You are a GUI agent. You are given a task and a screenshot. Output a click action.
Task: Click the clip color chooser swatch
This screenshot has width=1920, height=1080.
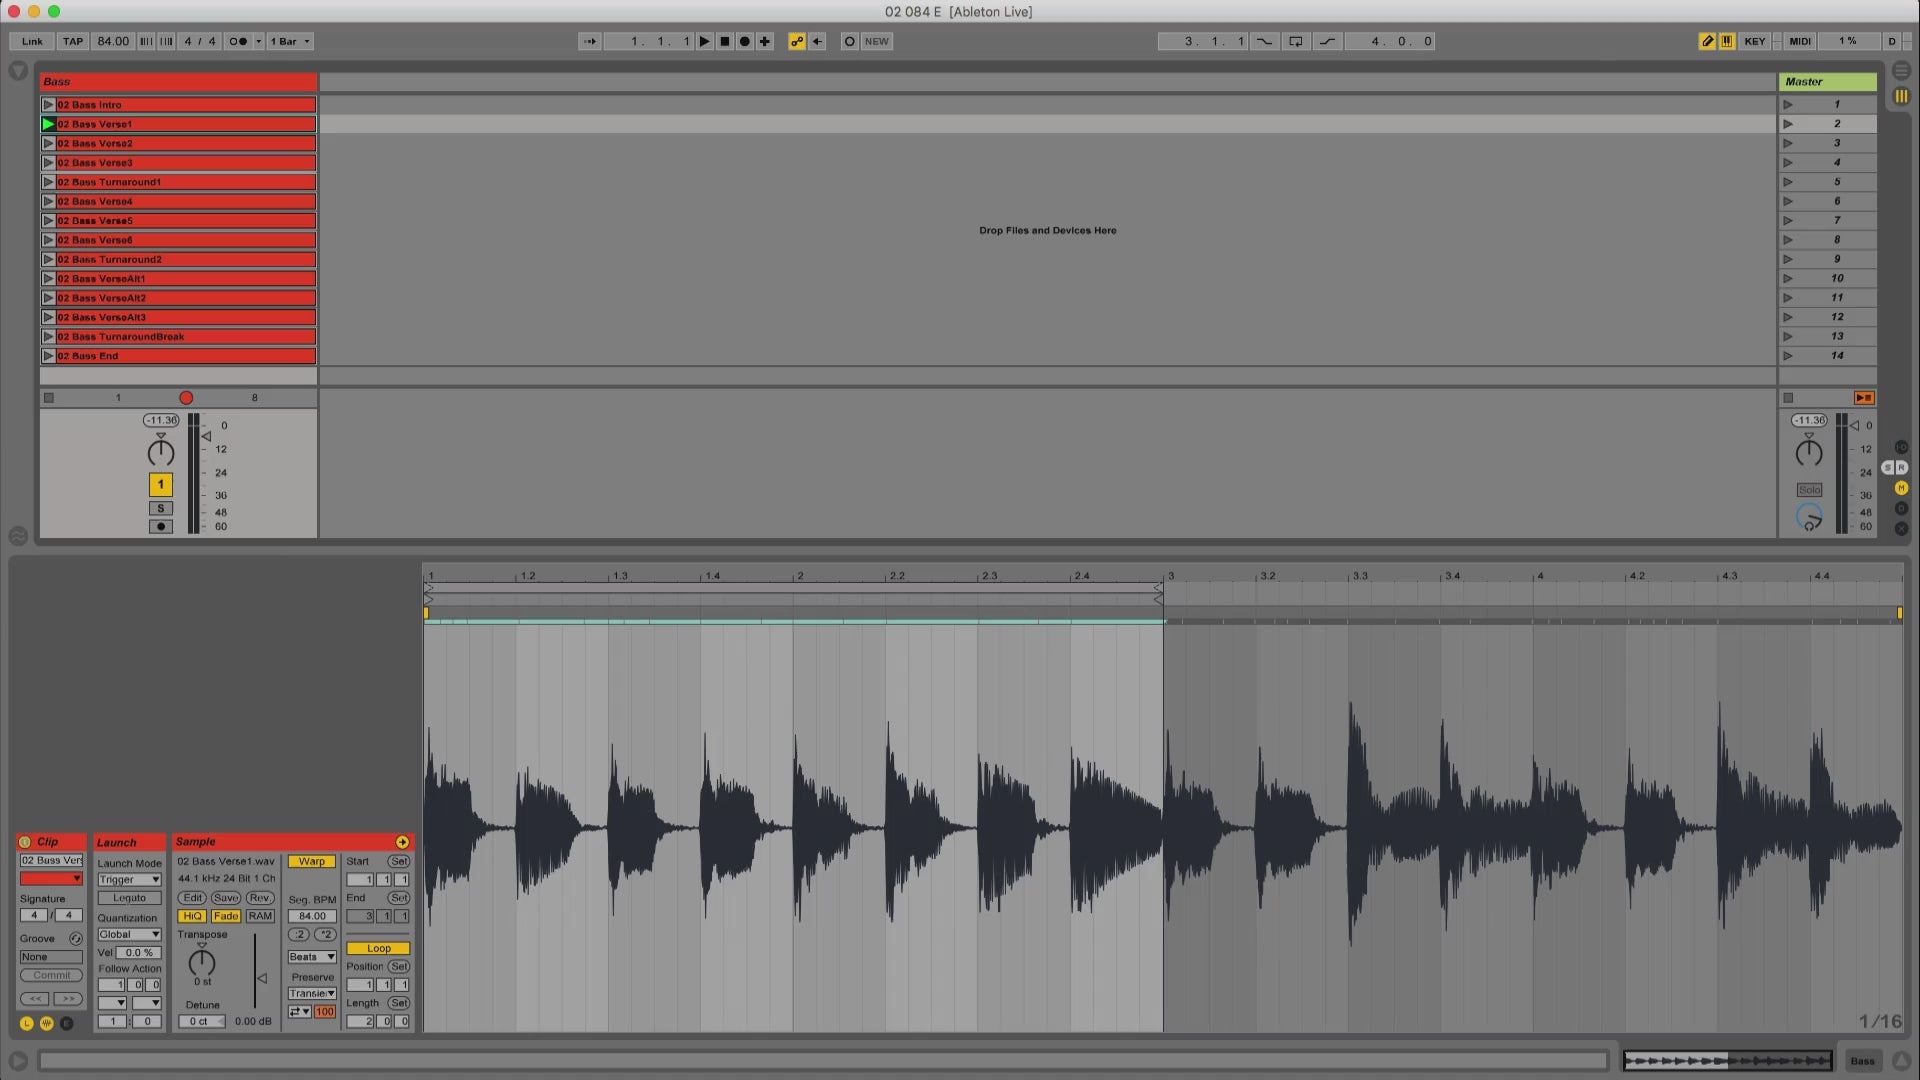pos(51,878)
